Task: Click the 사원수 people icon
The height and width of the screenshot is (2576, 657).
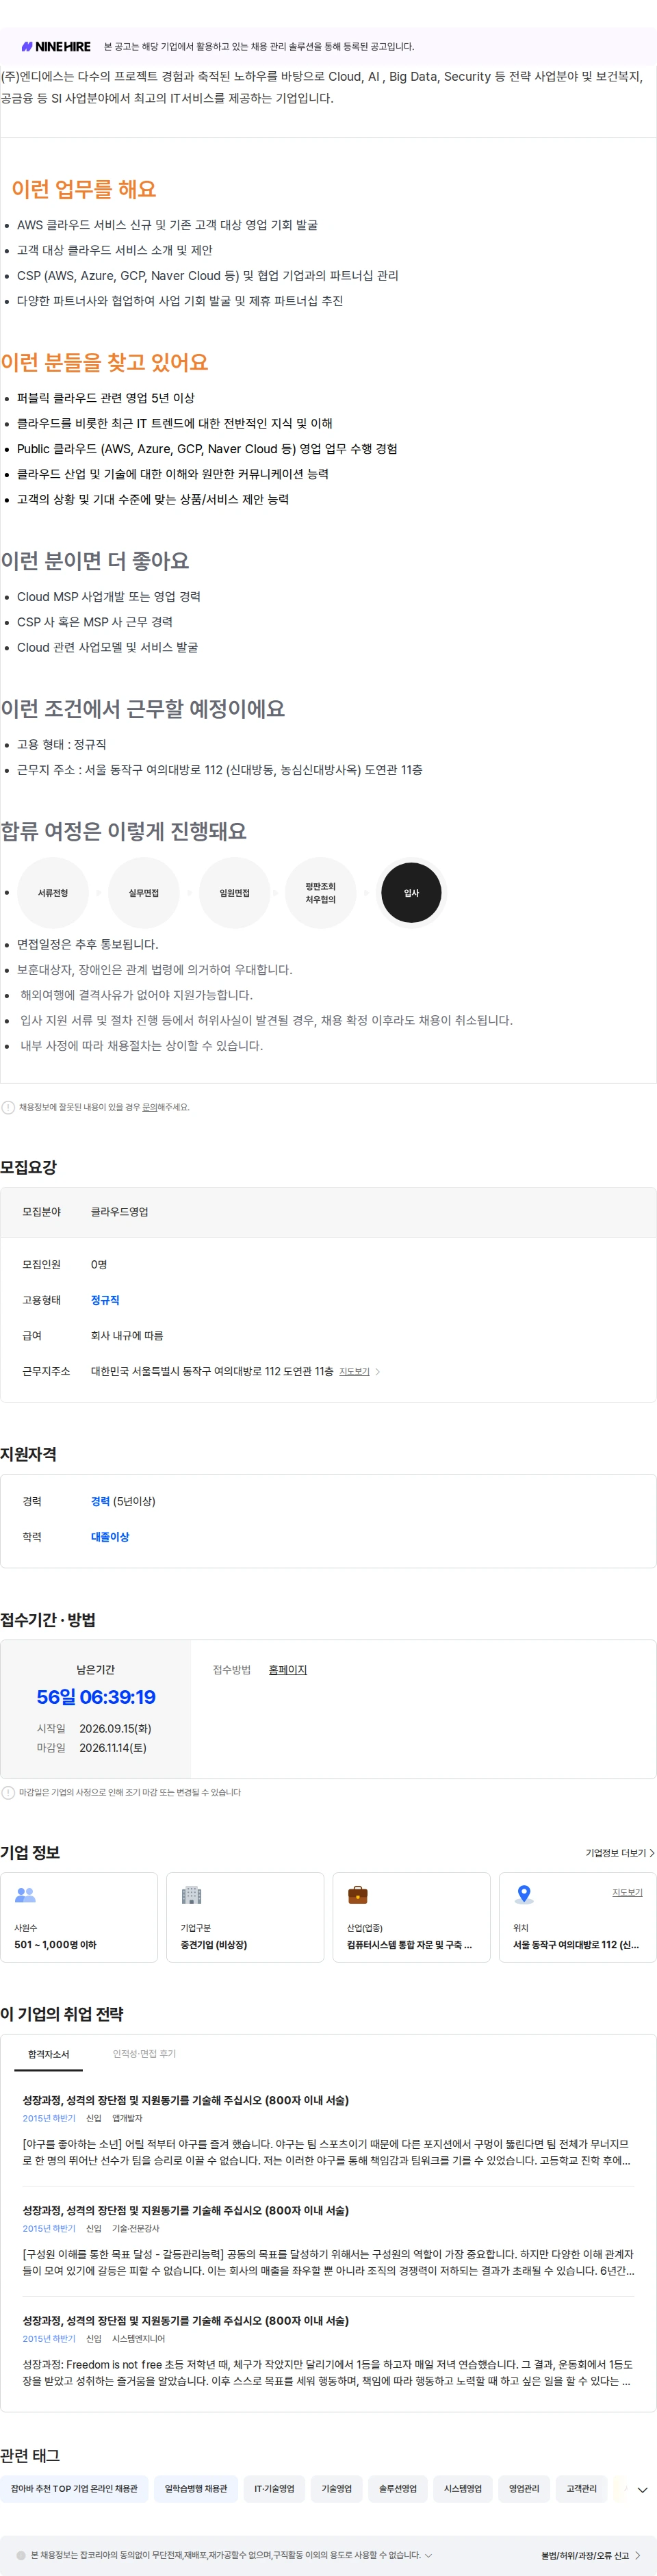Action: coord(25,1894)
